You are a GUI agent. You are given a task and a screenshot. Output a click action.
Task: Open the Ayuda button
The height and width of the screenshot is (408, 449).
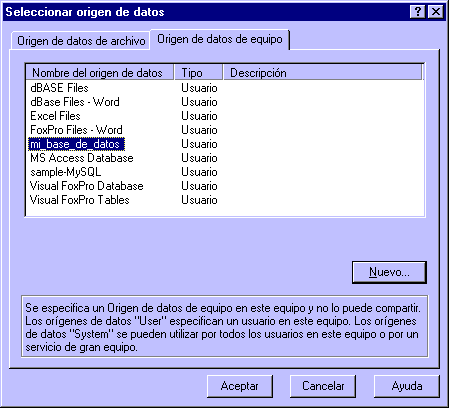407,386
